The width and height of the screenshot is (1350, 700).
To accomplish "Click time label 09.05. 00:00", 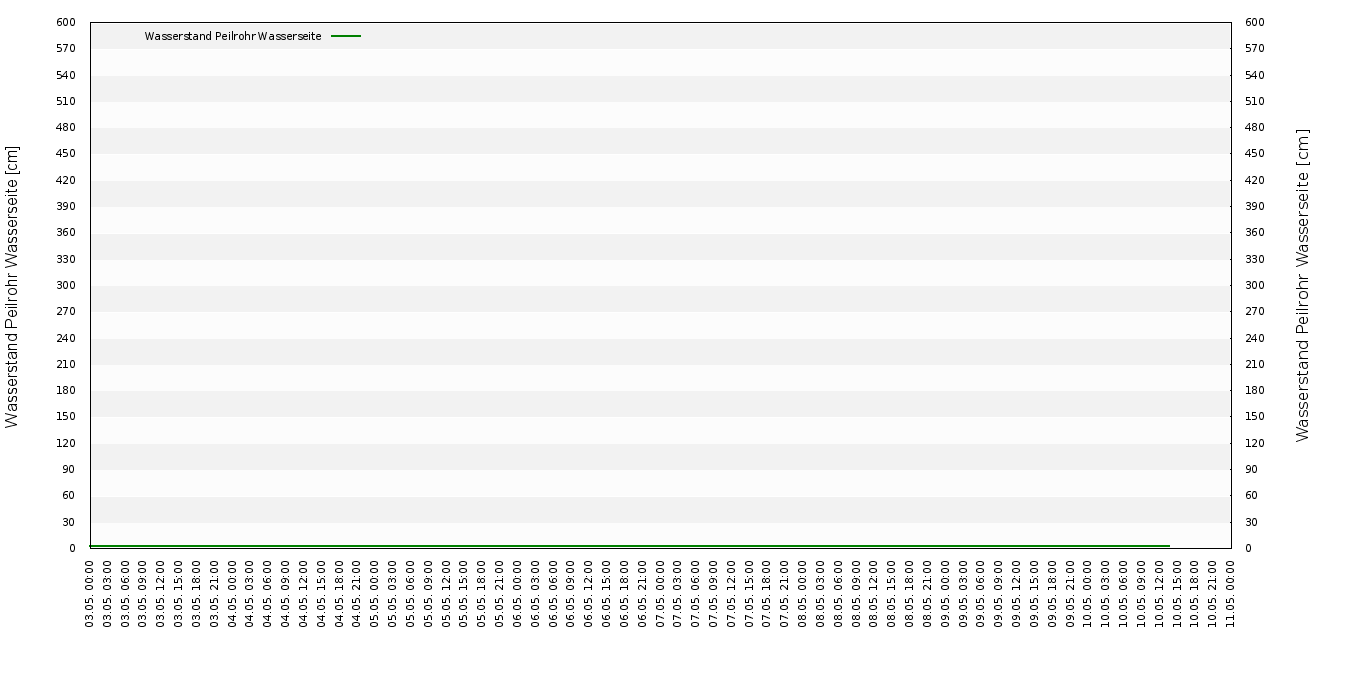I will tap(945, 594).
